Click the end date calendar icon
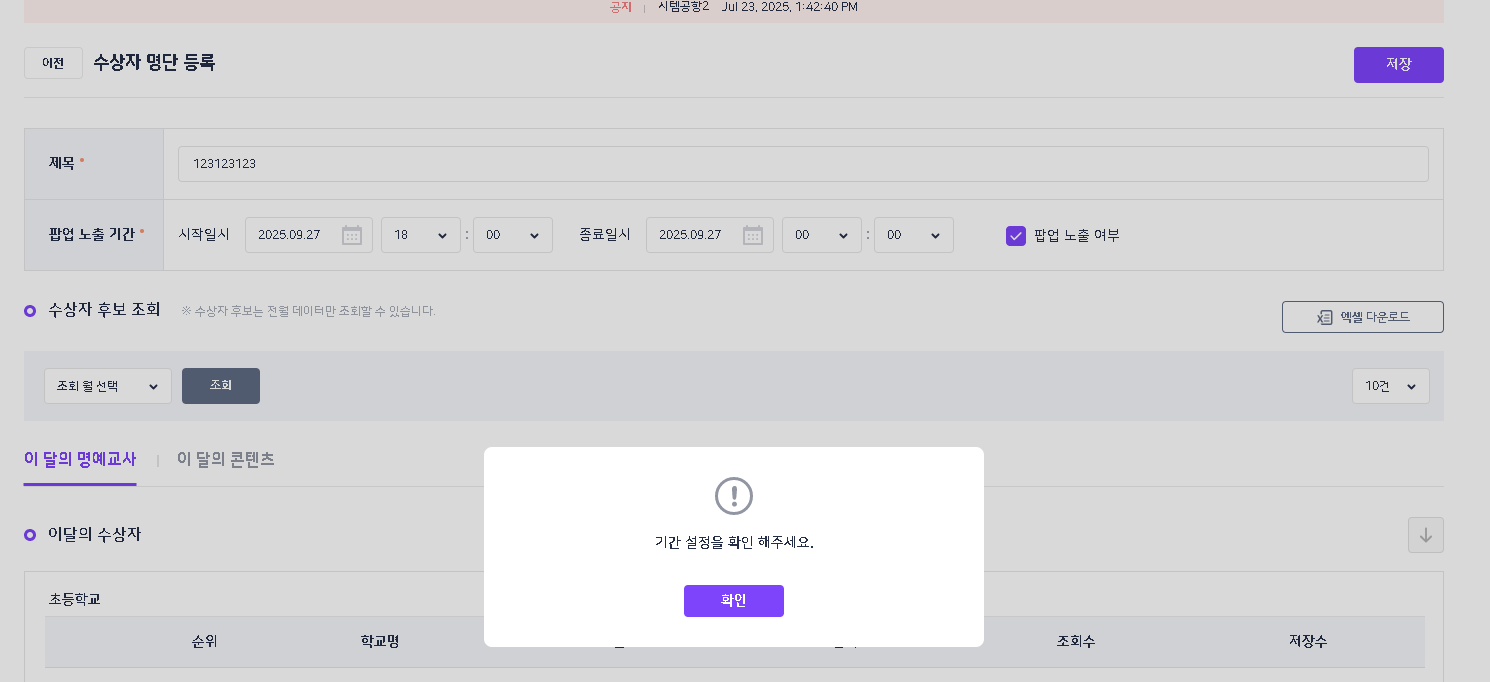 pyautogui.click(x=753, y=235)
